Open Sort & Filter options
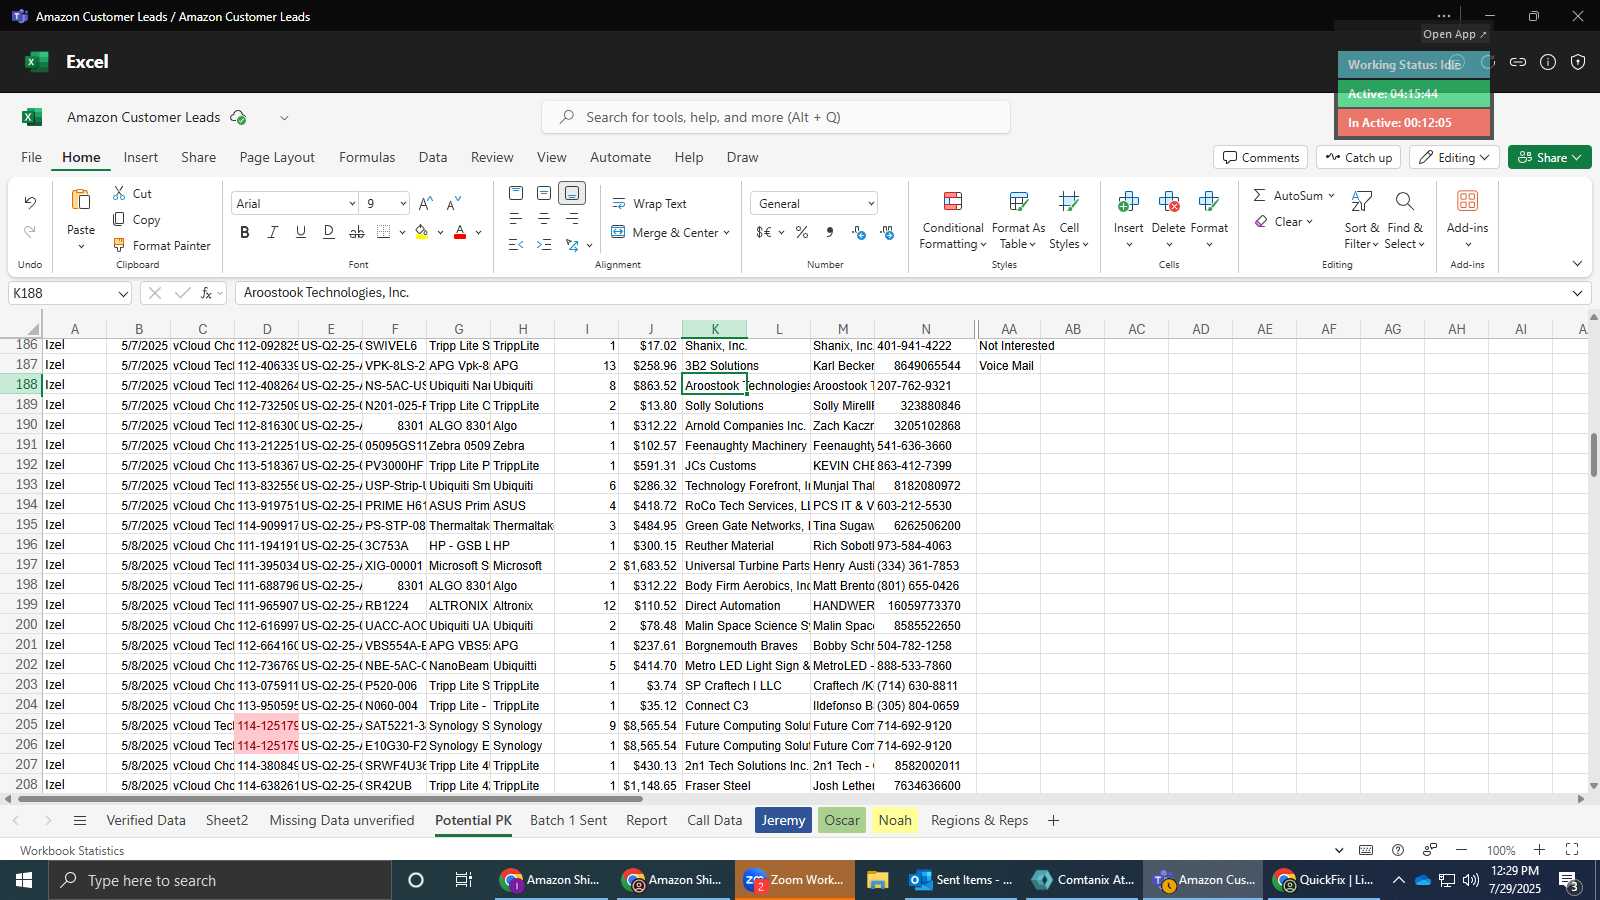Viewport: 1600px width, 900px height. pyautogui.click(x=1361, y=220)
